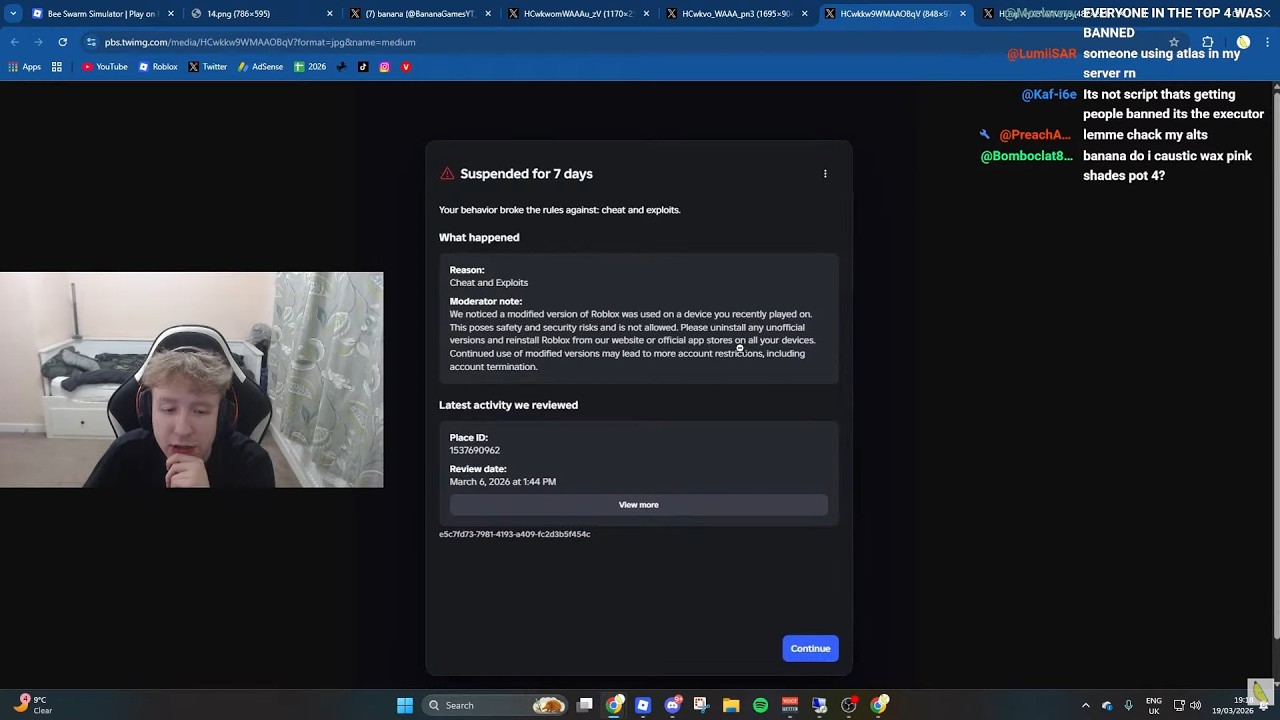Click the taskbar Search box
Image resolution: width=1280 pixels, height=720 pixels.
495,706
